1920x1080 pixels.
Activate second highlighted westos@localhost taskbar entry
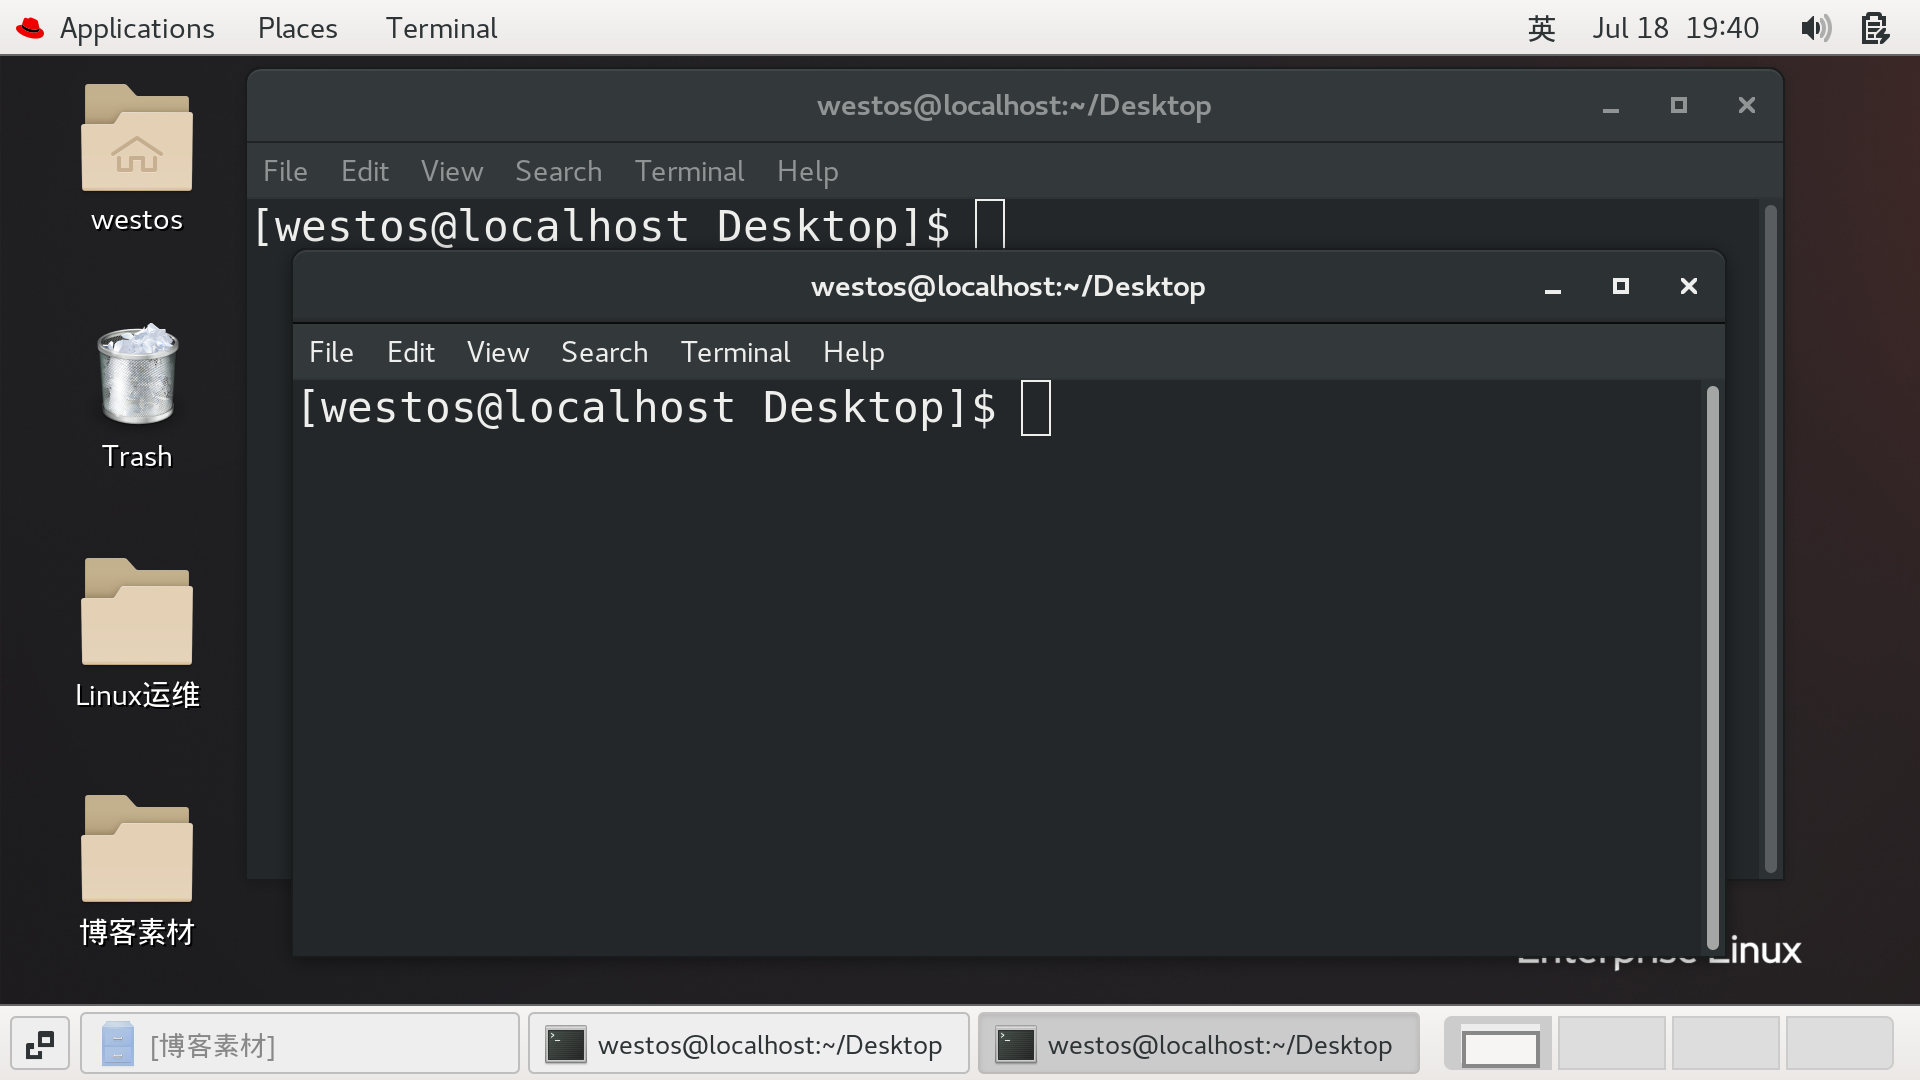1199,1045
